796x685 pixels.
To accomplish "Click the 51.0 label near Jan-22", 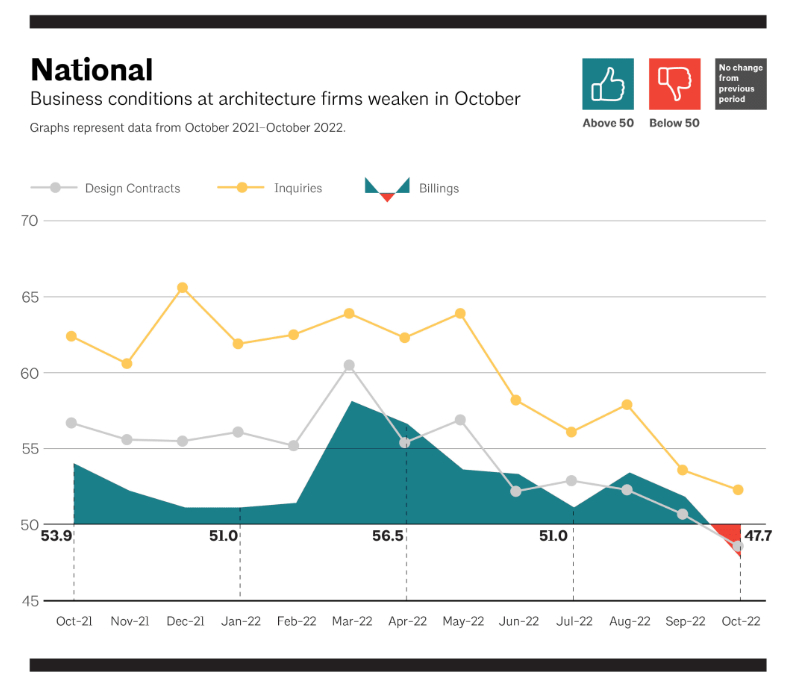I will tap(223, 536).
